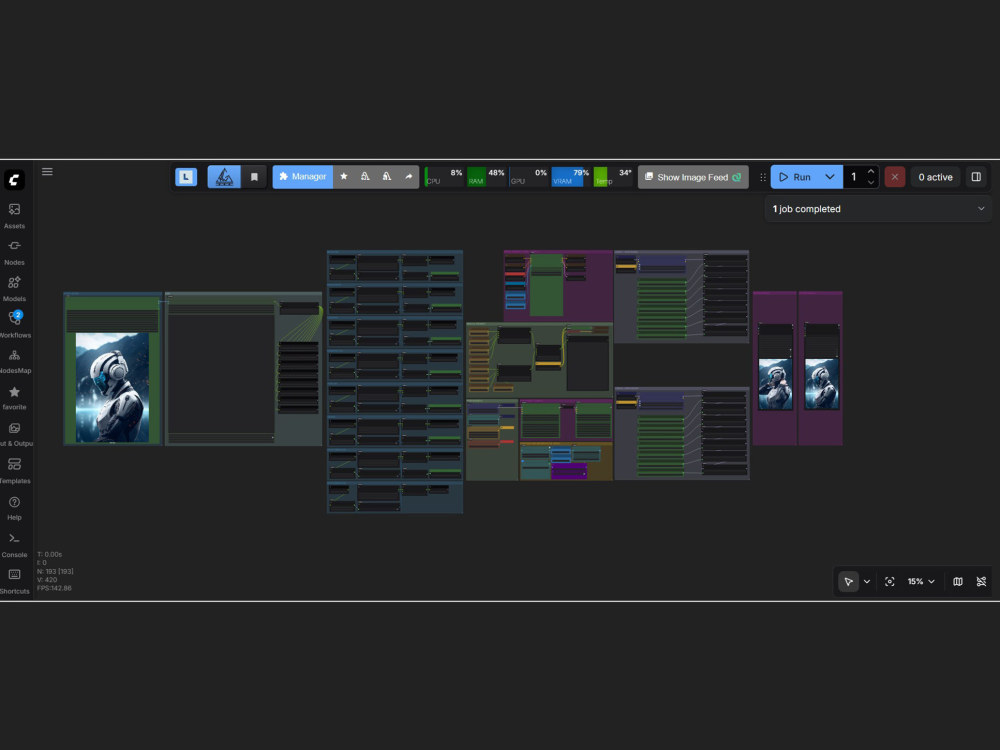Viewport: 1000px width, 750px height.
Task: Cancel the current run with red X
Action: click(895, 177)
